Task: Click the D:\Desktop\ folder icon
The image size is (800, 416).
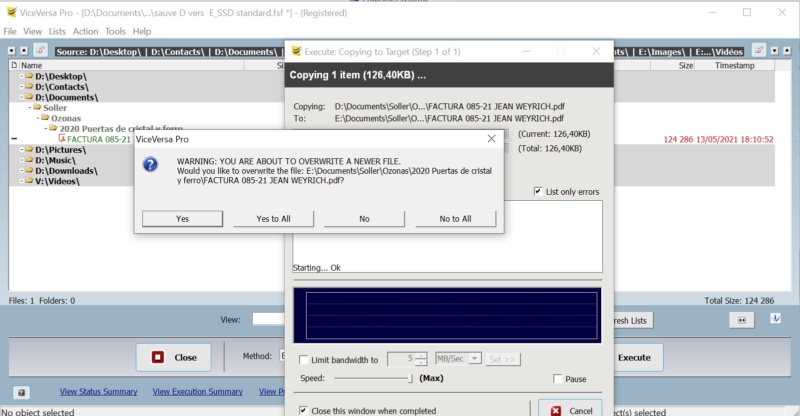Action: point(30,76)
